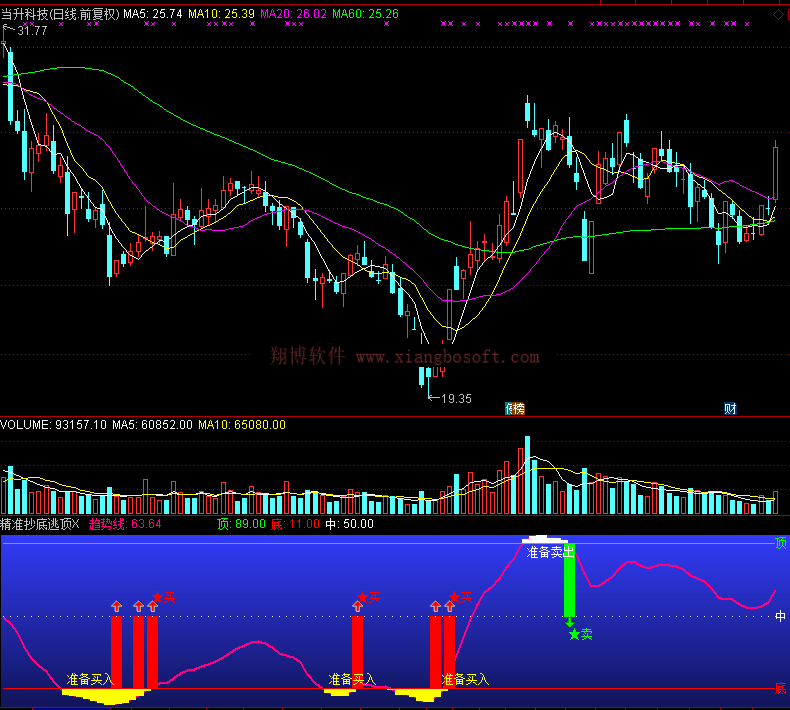The height and width of the screenshot is (710, 790).
Task: Click the 底榜 info marker below chart
Action: tap(515, 408)
